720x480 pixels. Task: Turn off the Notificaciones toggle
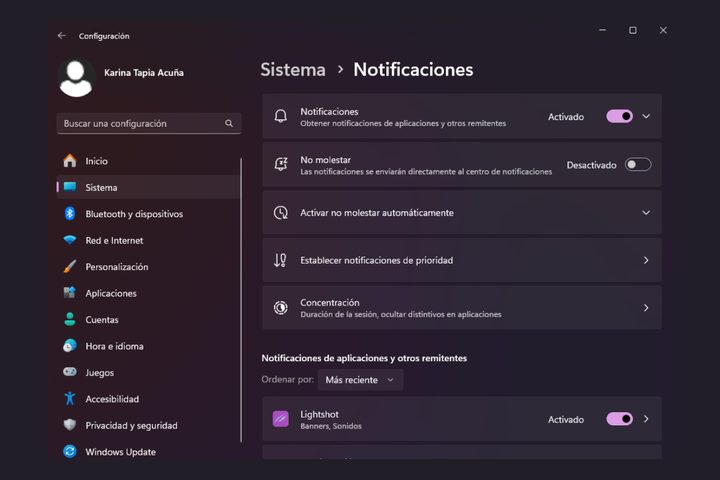coord(619,116)
